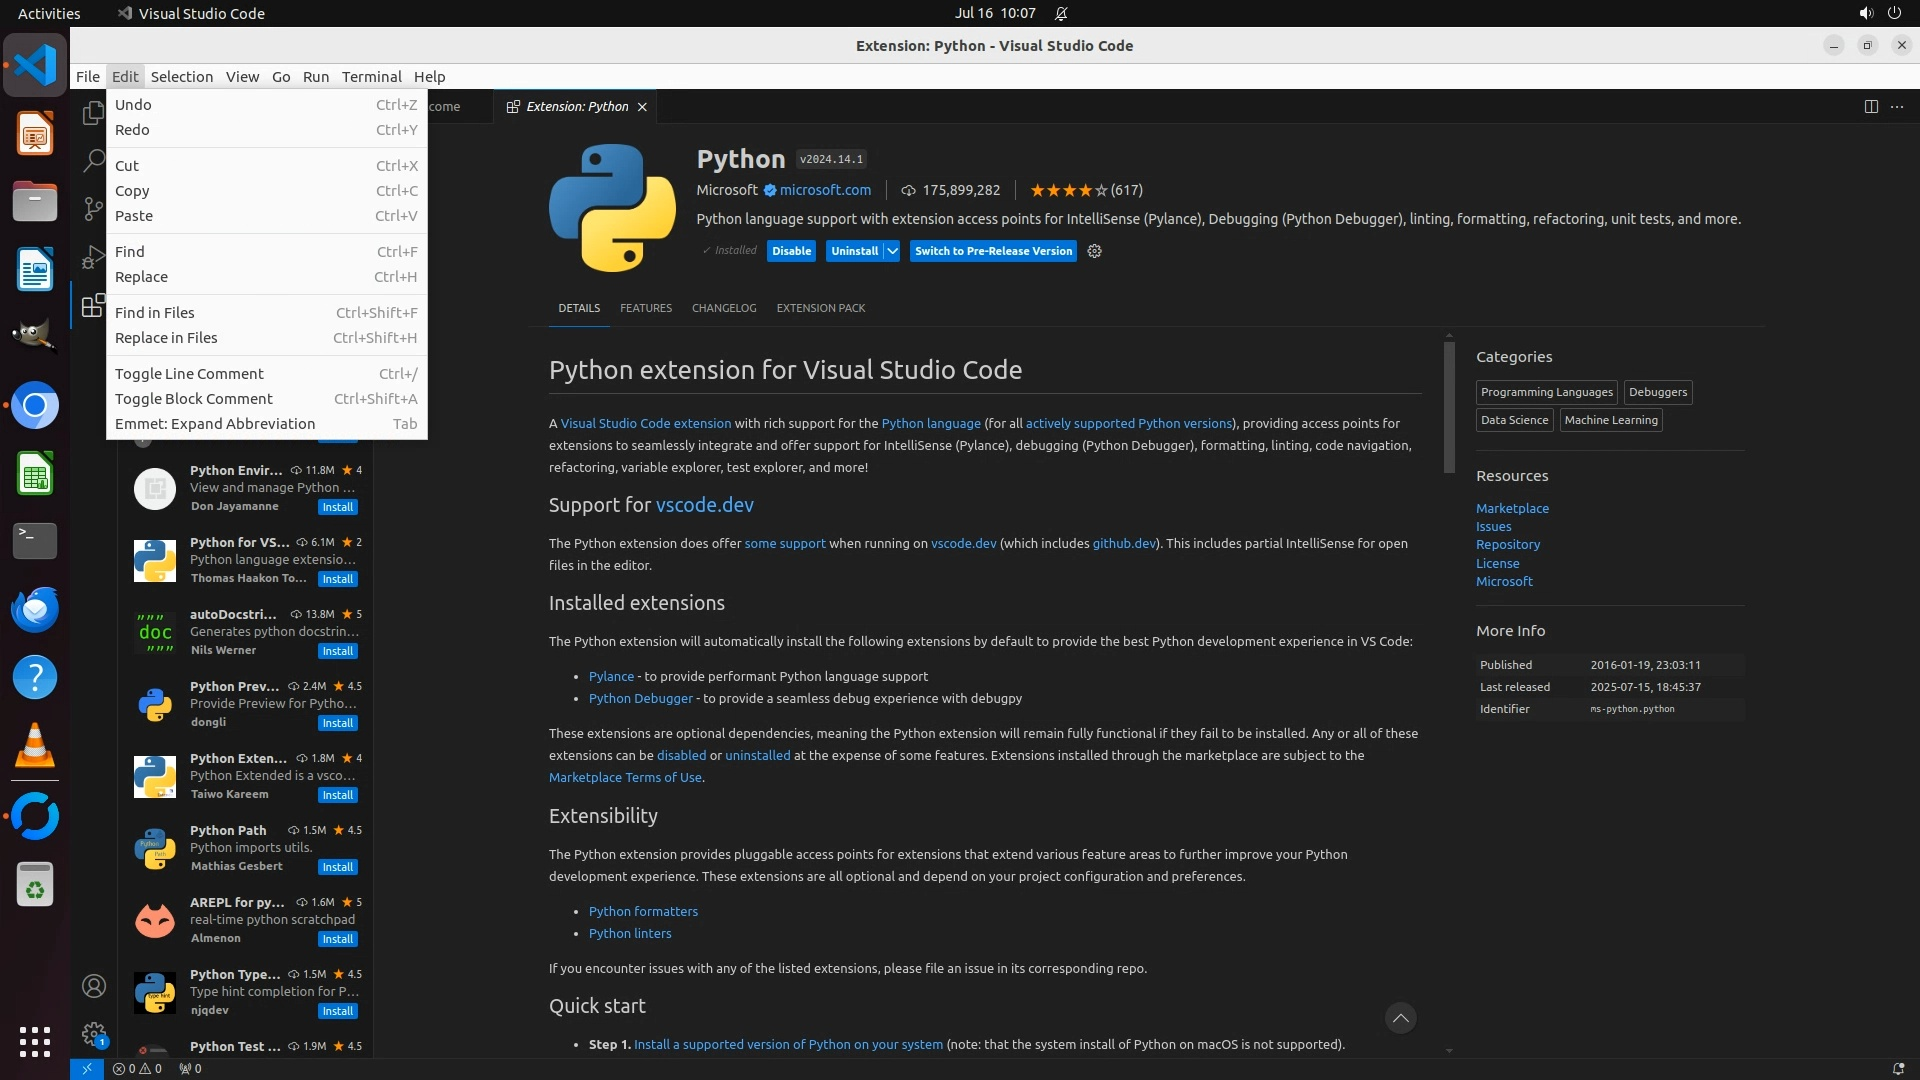This screenshot has width=1920, height=1080.
Task: Open the Accounts icon in activity bar
Action: tap(94, 986)
